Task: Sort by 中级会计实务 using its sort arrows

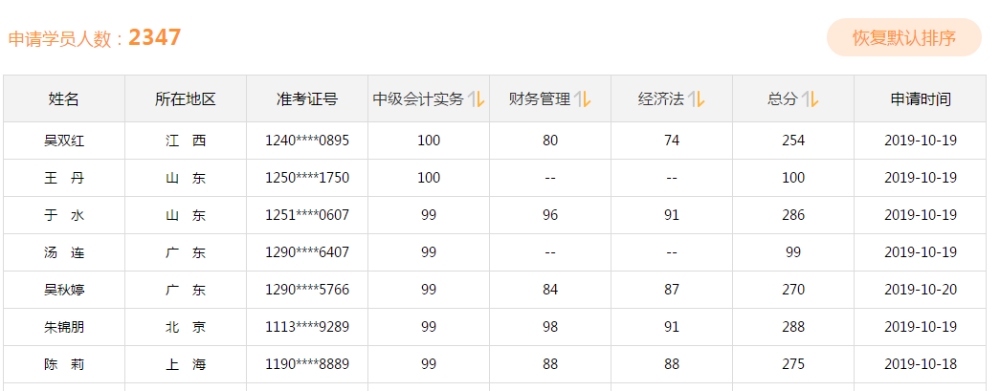Action: tap(476, 100)
